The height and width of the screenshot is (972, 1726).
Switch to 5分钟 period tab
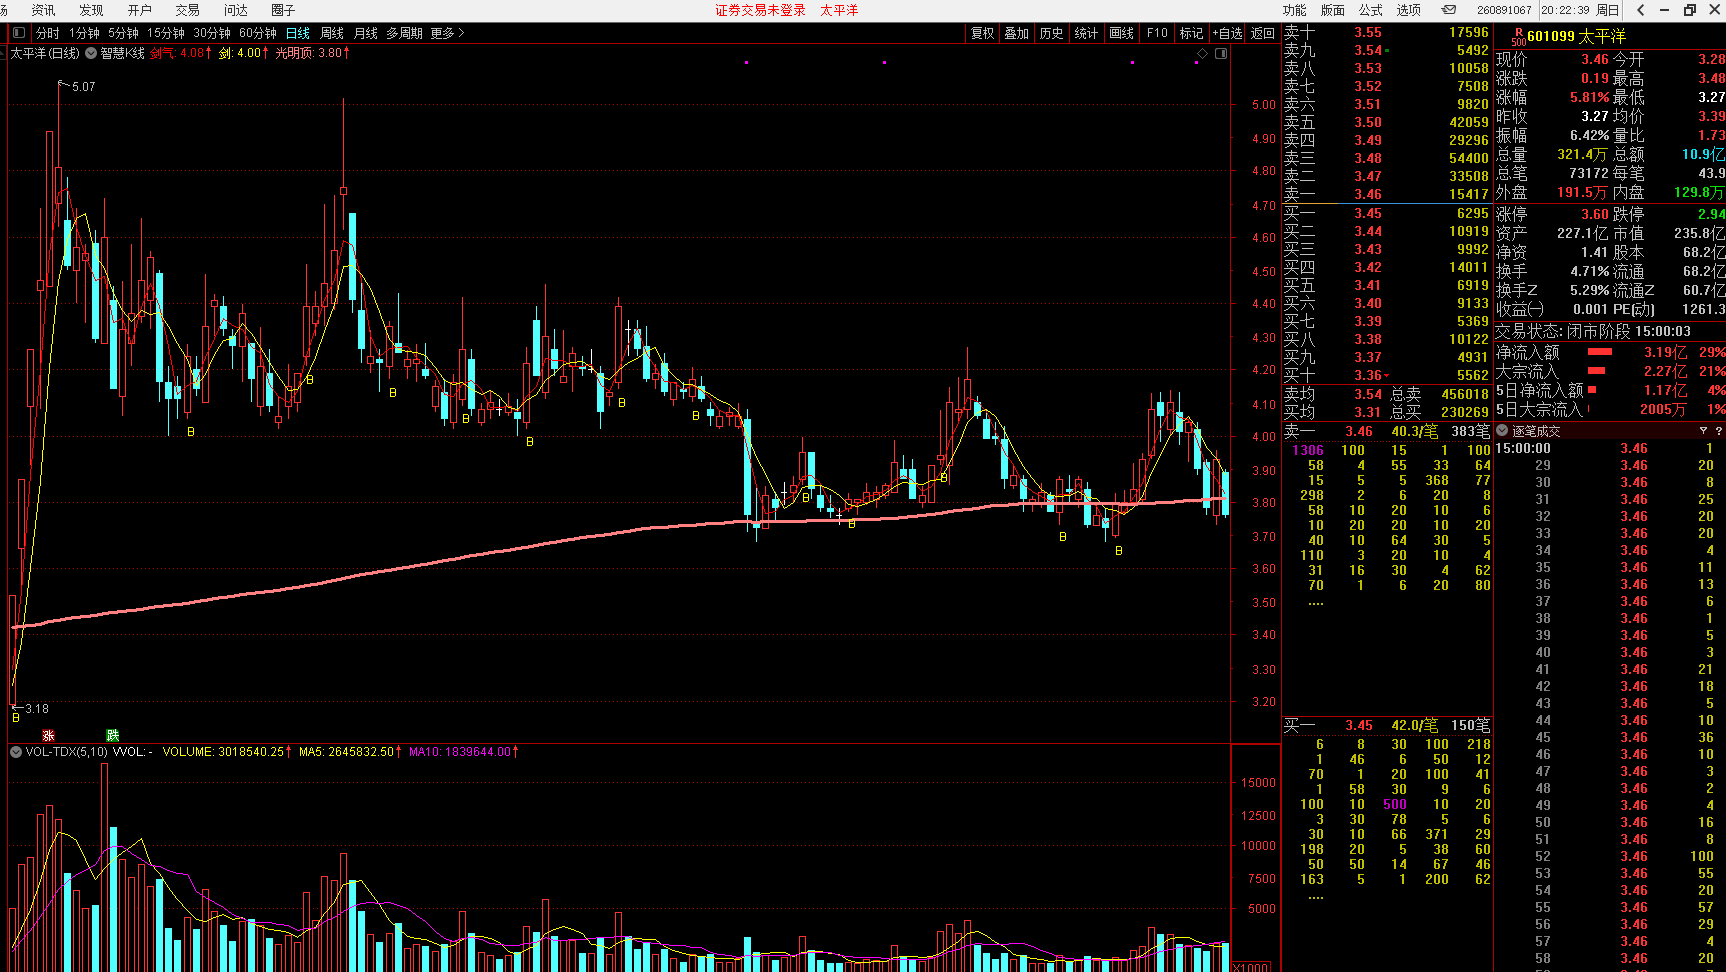123,33
